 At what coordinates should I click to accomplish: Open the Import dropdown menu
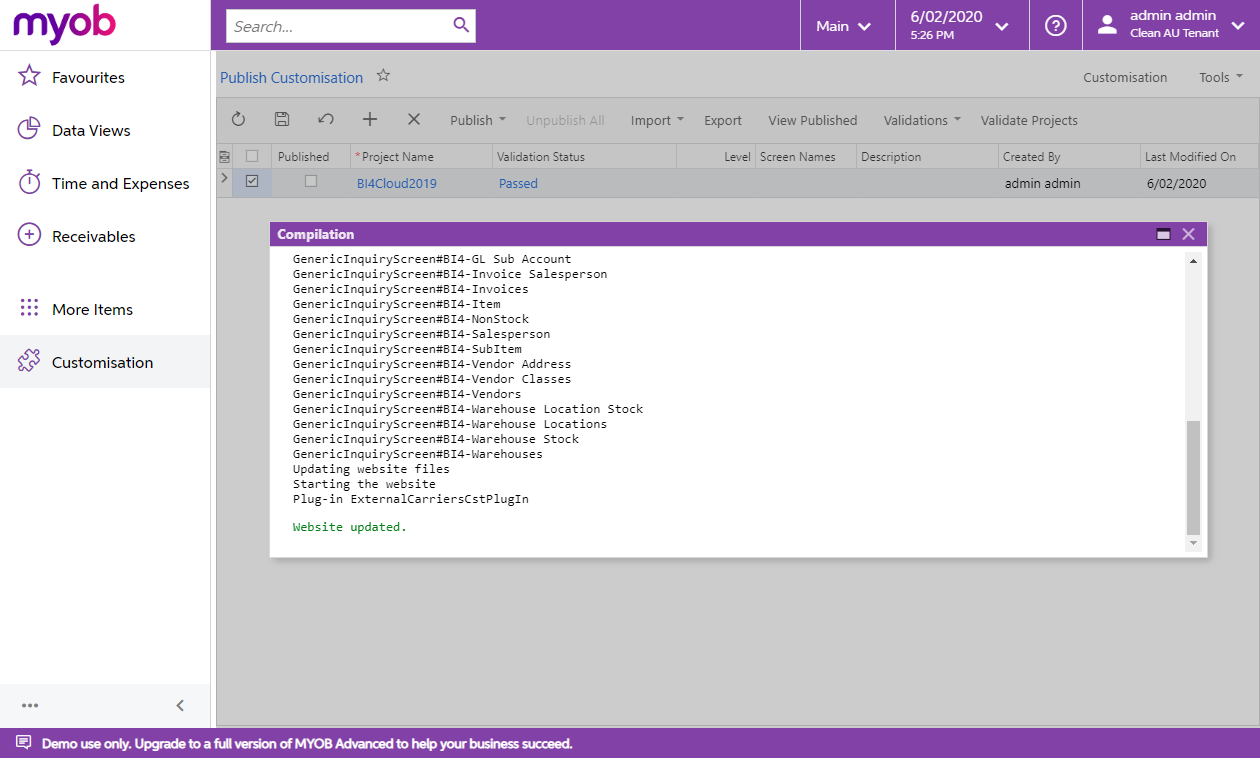click(657, 120)
